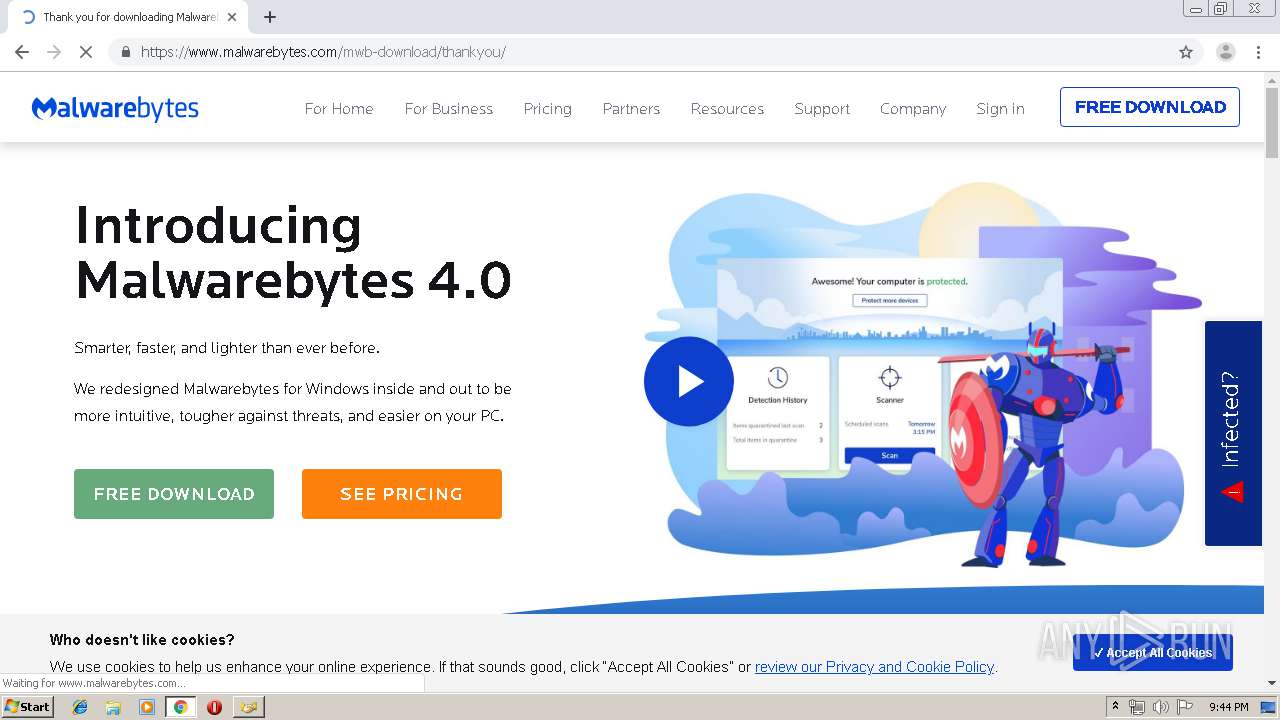
Task: Click the Malwarebytes logo
Action: click(115, 108)
